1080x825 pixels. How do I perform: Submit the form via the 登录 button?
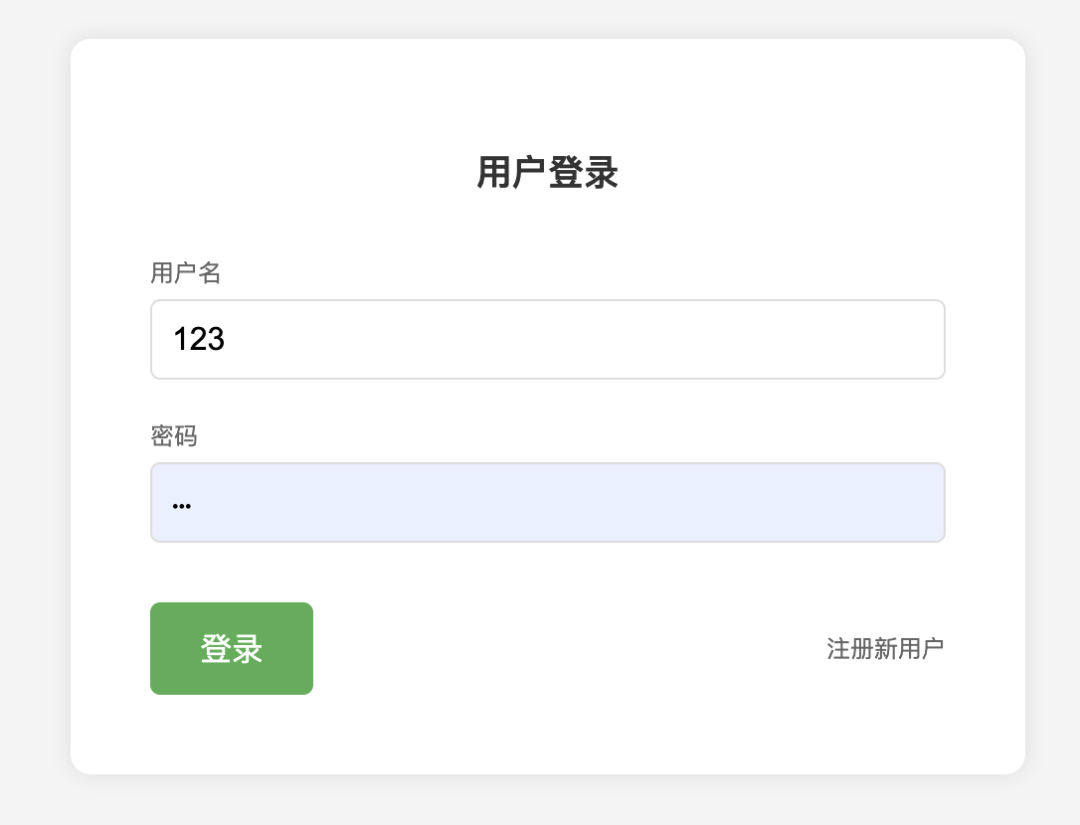231,648
